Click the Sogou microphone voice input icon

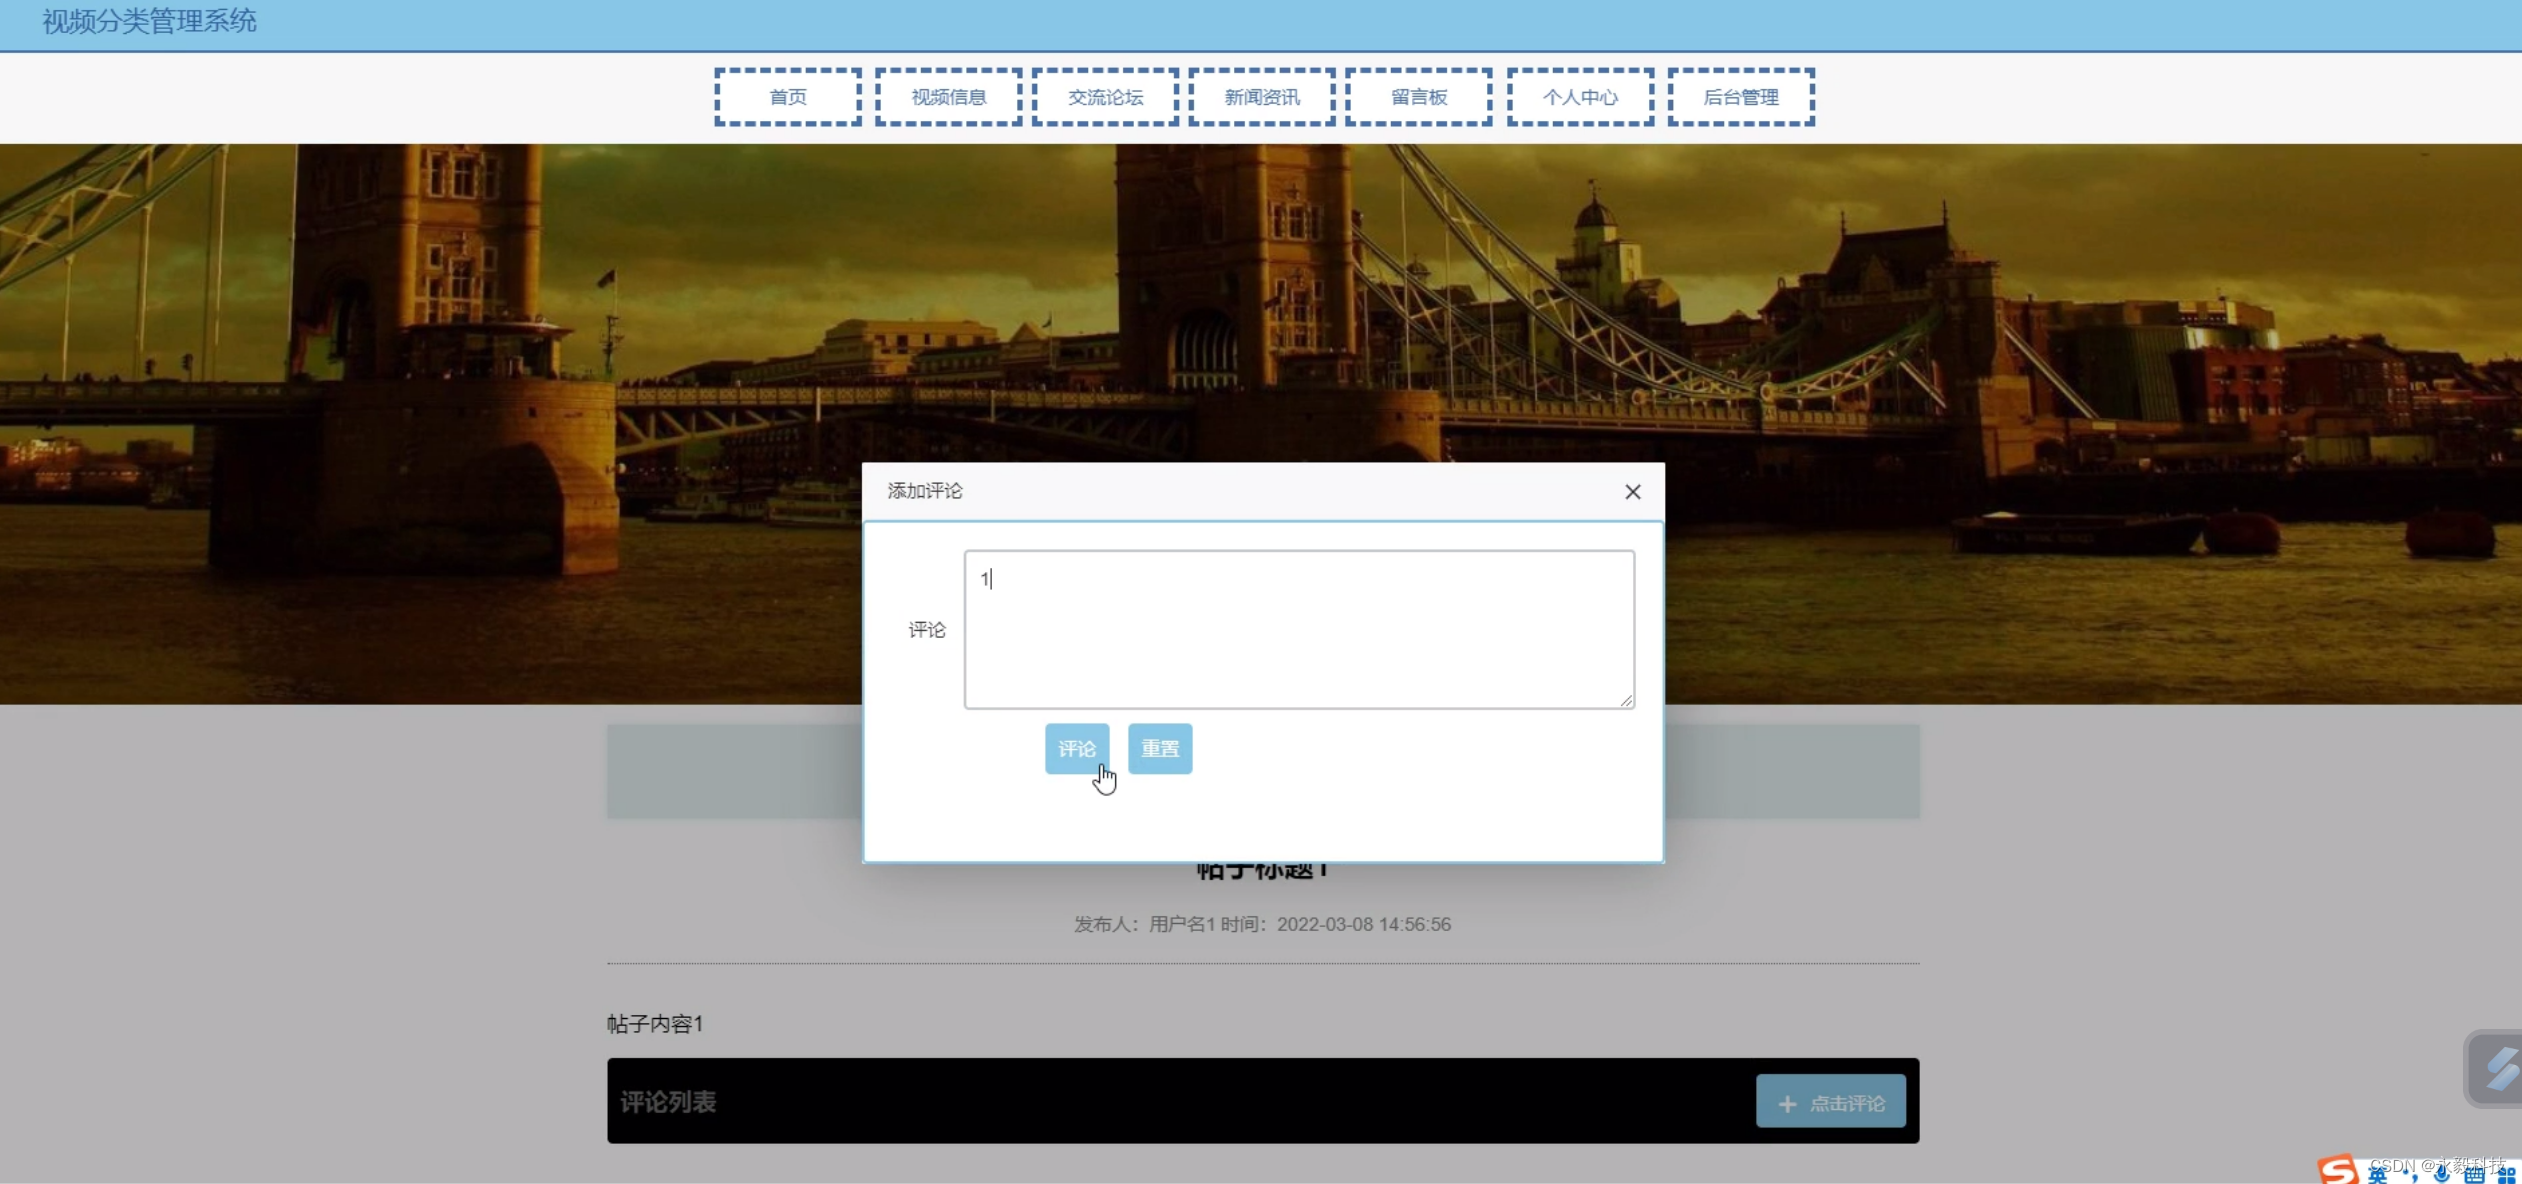click(2442, 1175)
